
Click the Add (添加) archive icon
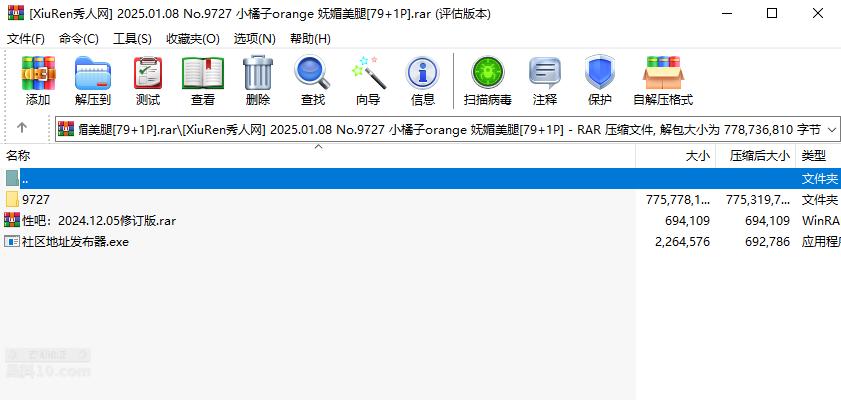(38, 73)
